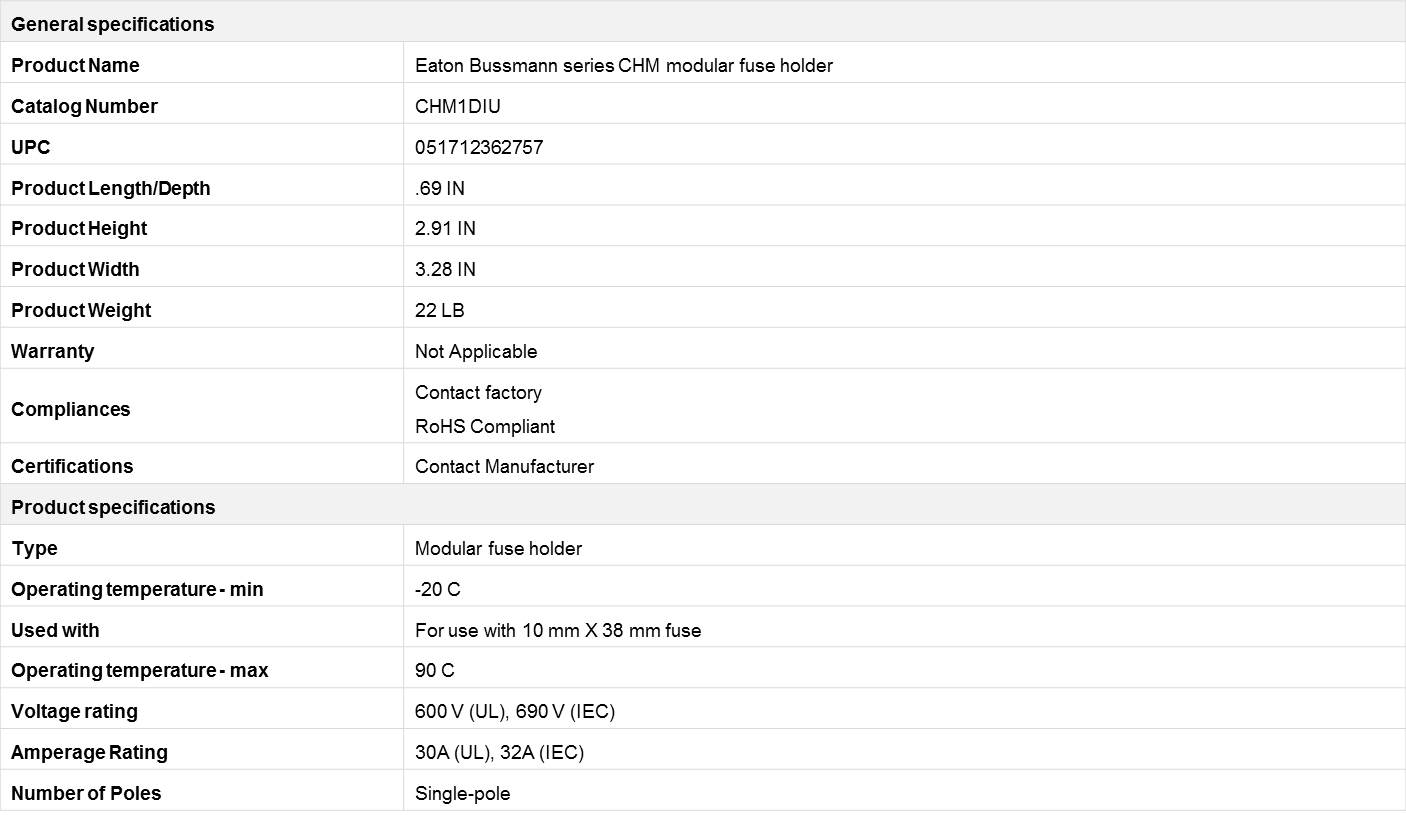
Task: Click the 'Eaton Bussmann series CHM modular fuse holder' value
Action: pos(624,65)
